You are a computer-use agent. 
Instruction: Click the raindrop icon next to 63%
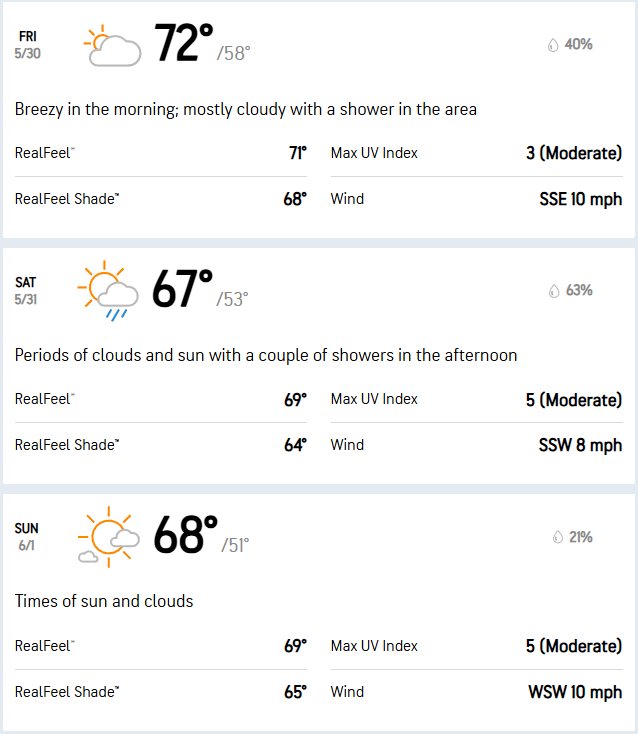(x=554, y=291)
